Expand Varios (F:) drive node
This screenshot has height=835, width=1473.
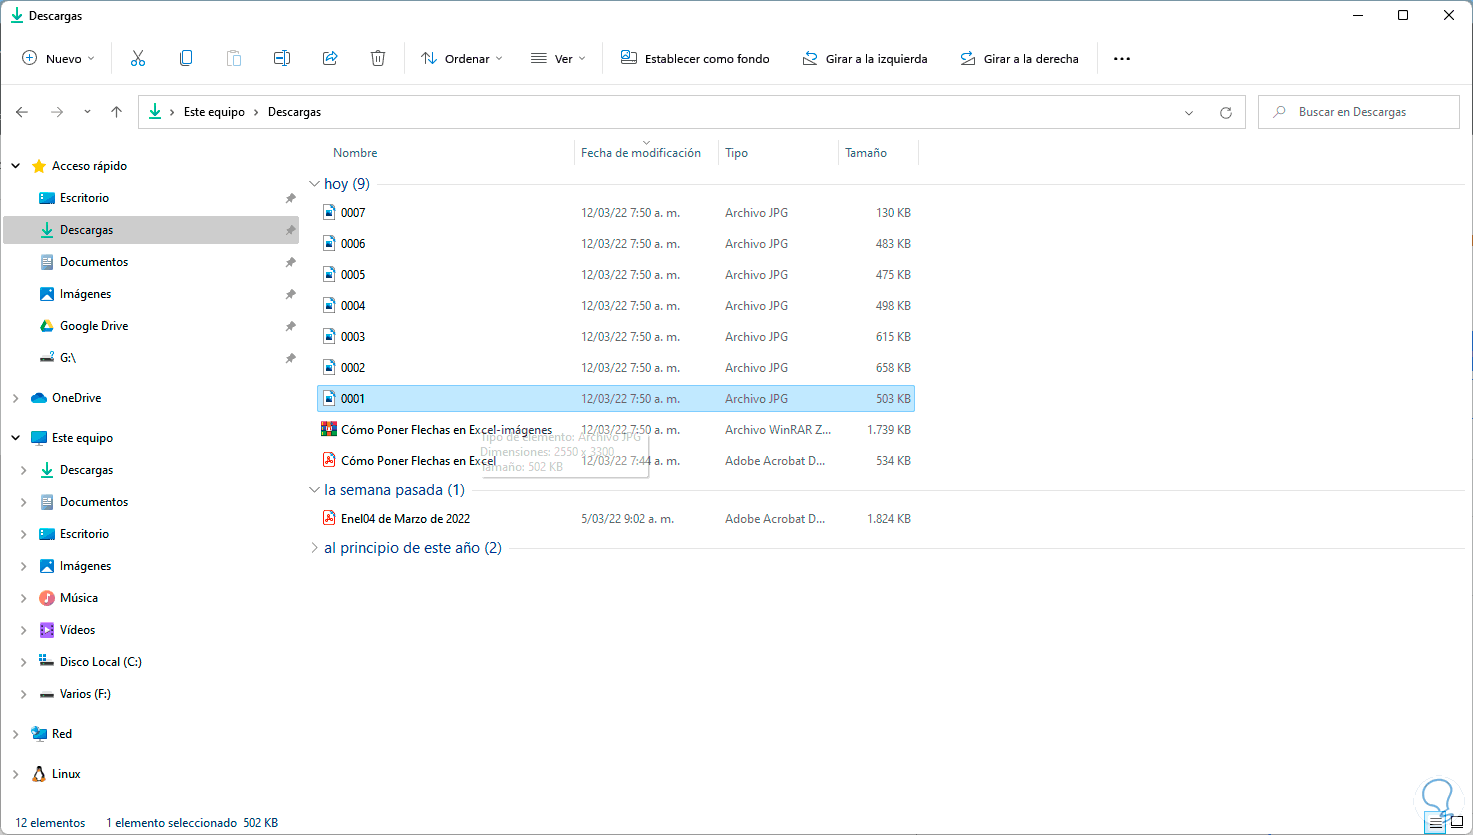(24, 694)
